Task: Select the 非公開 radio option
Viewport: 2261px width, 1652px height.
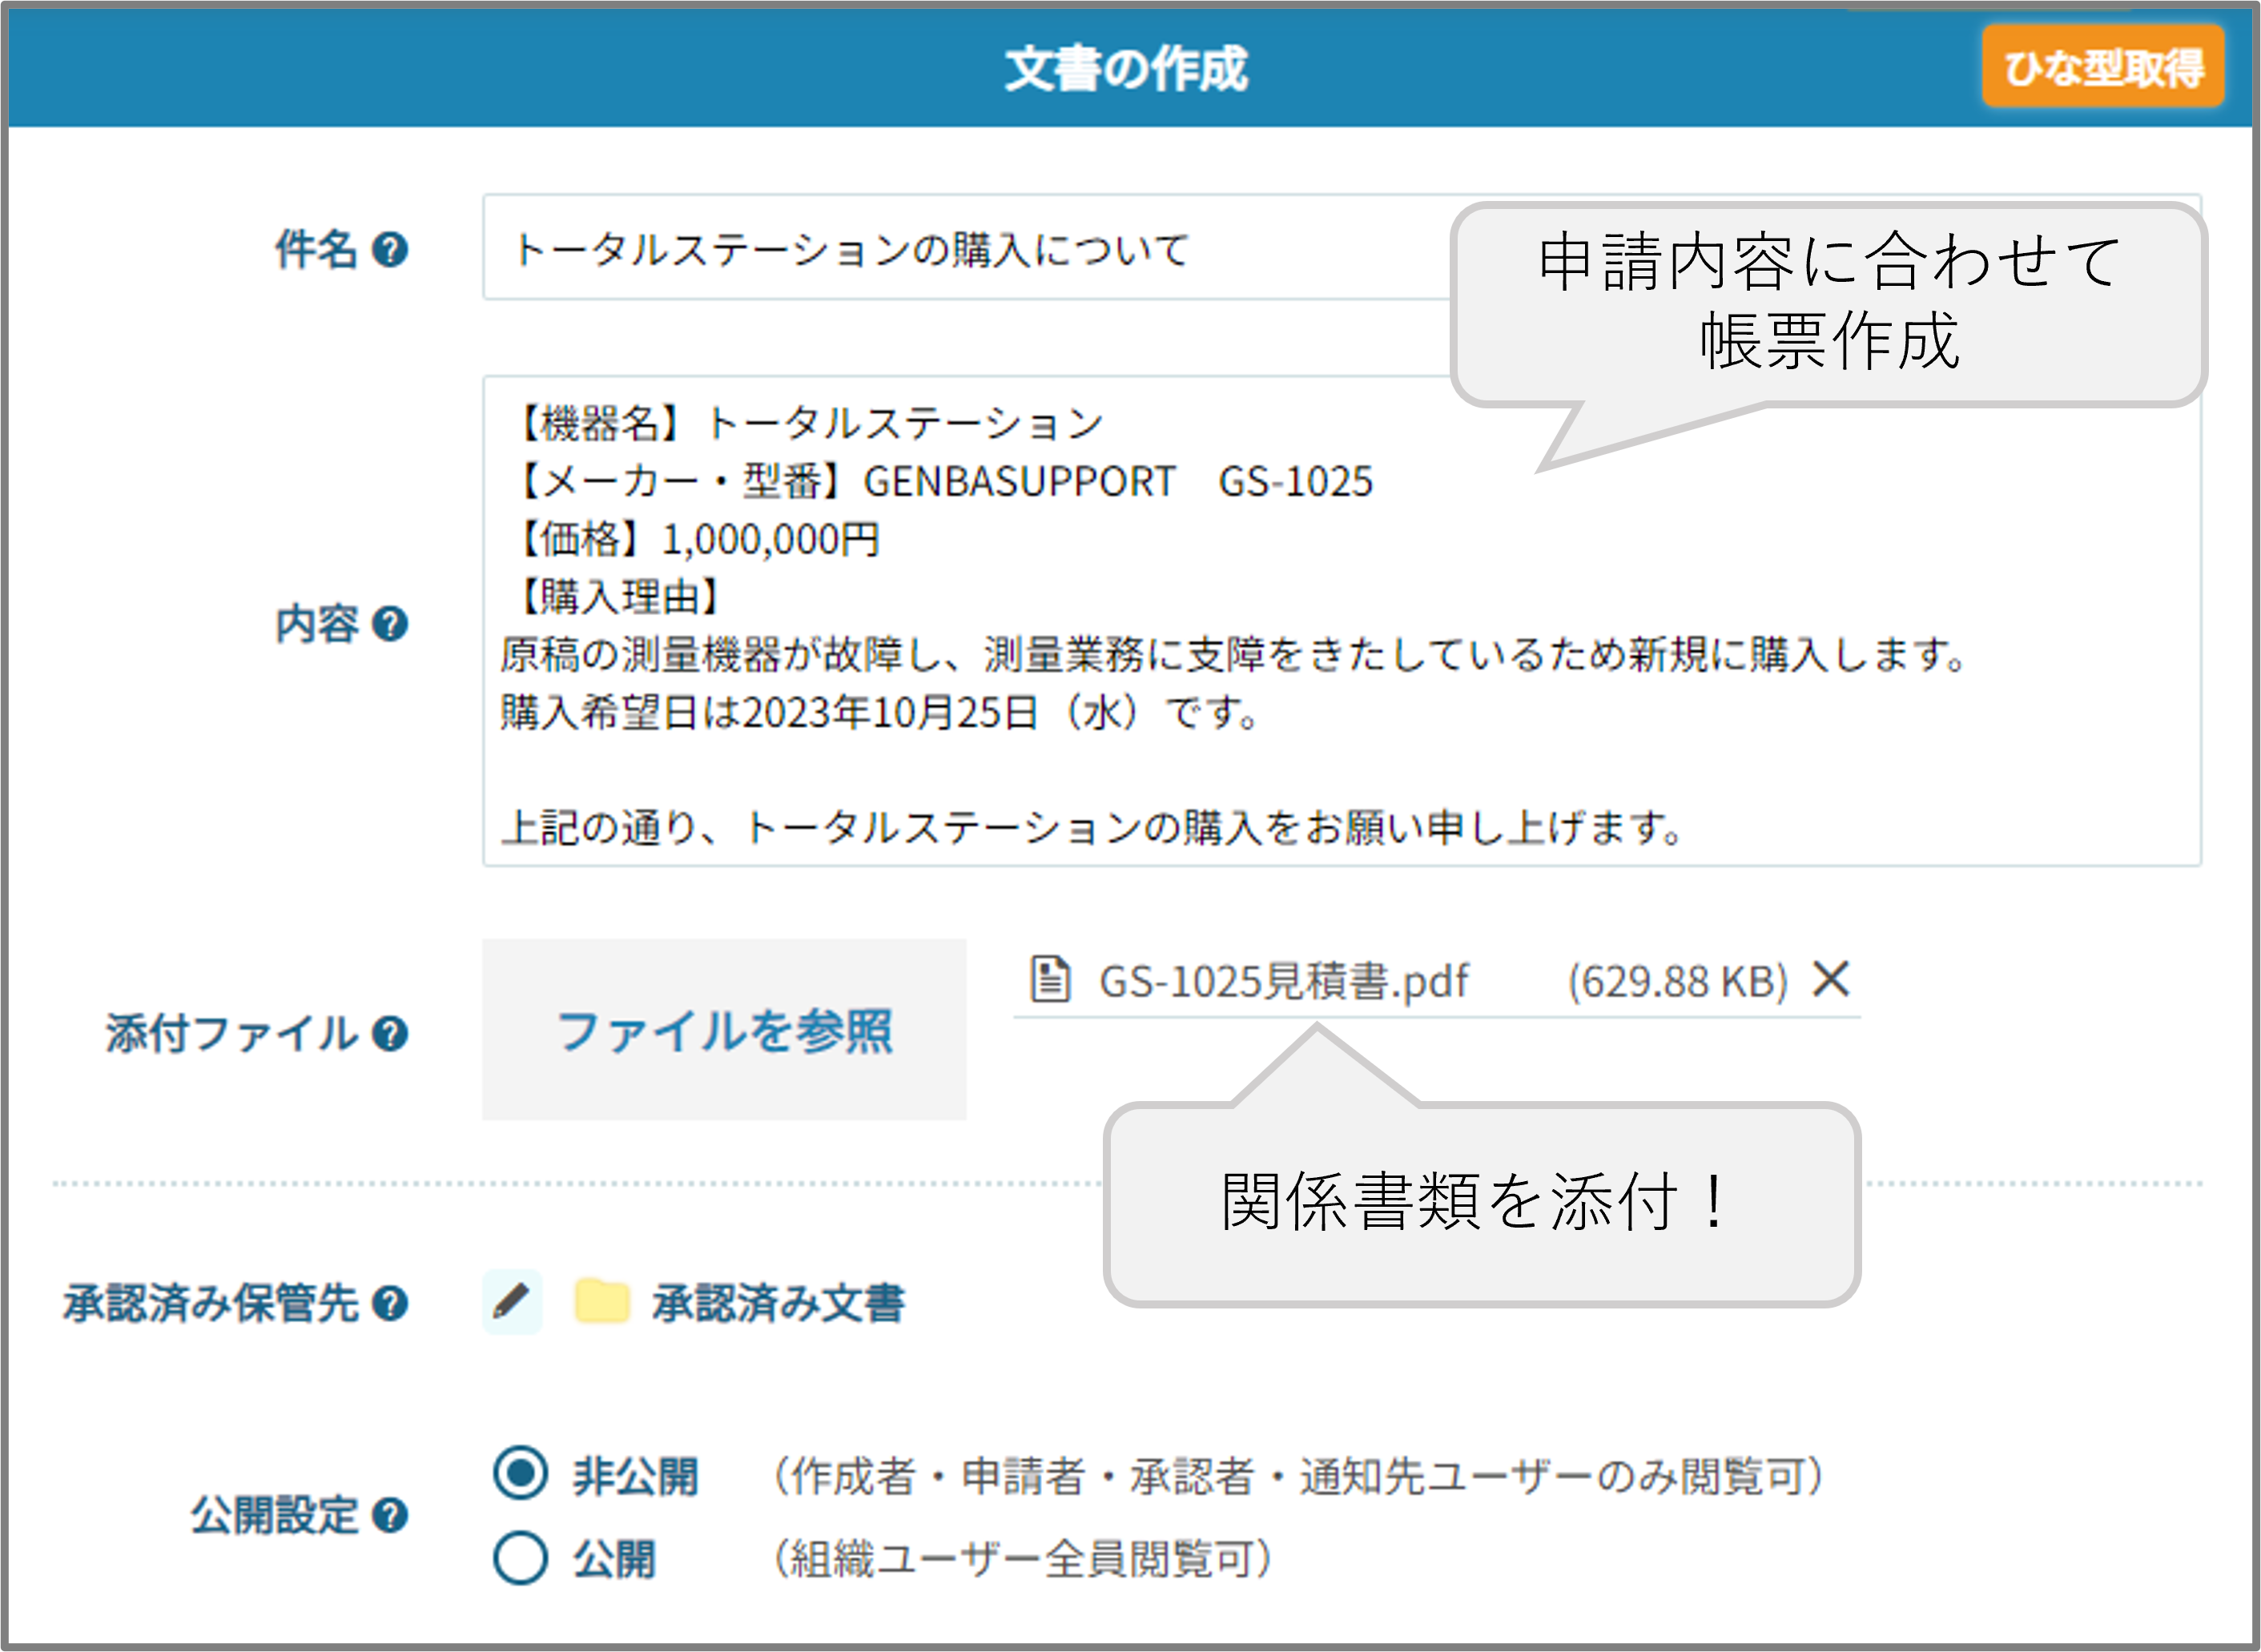Action: coord(520,1473)
